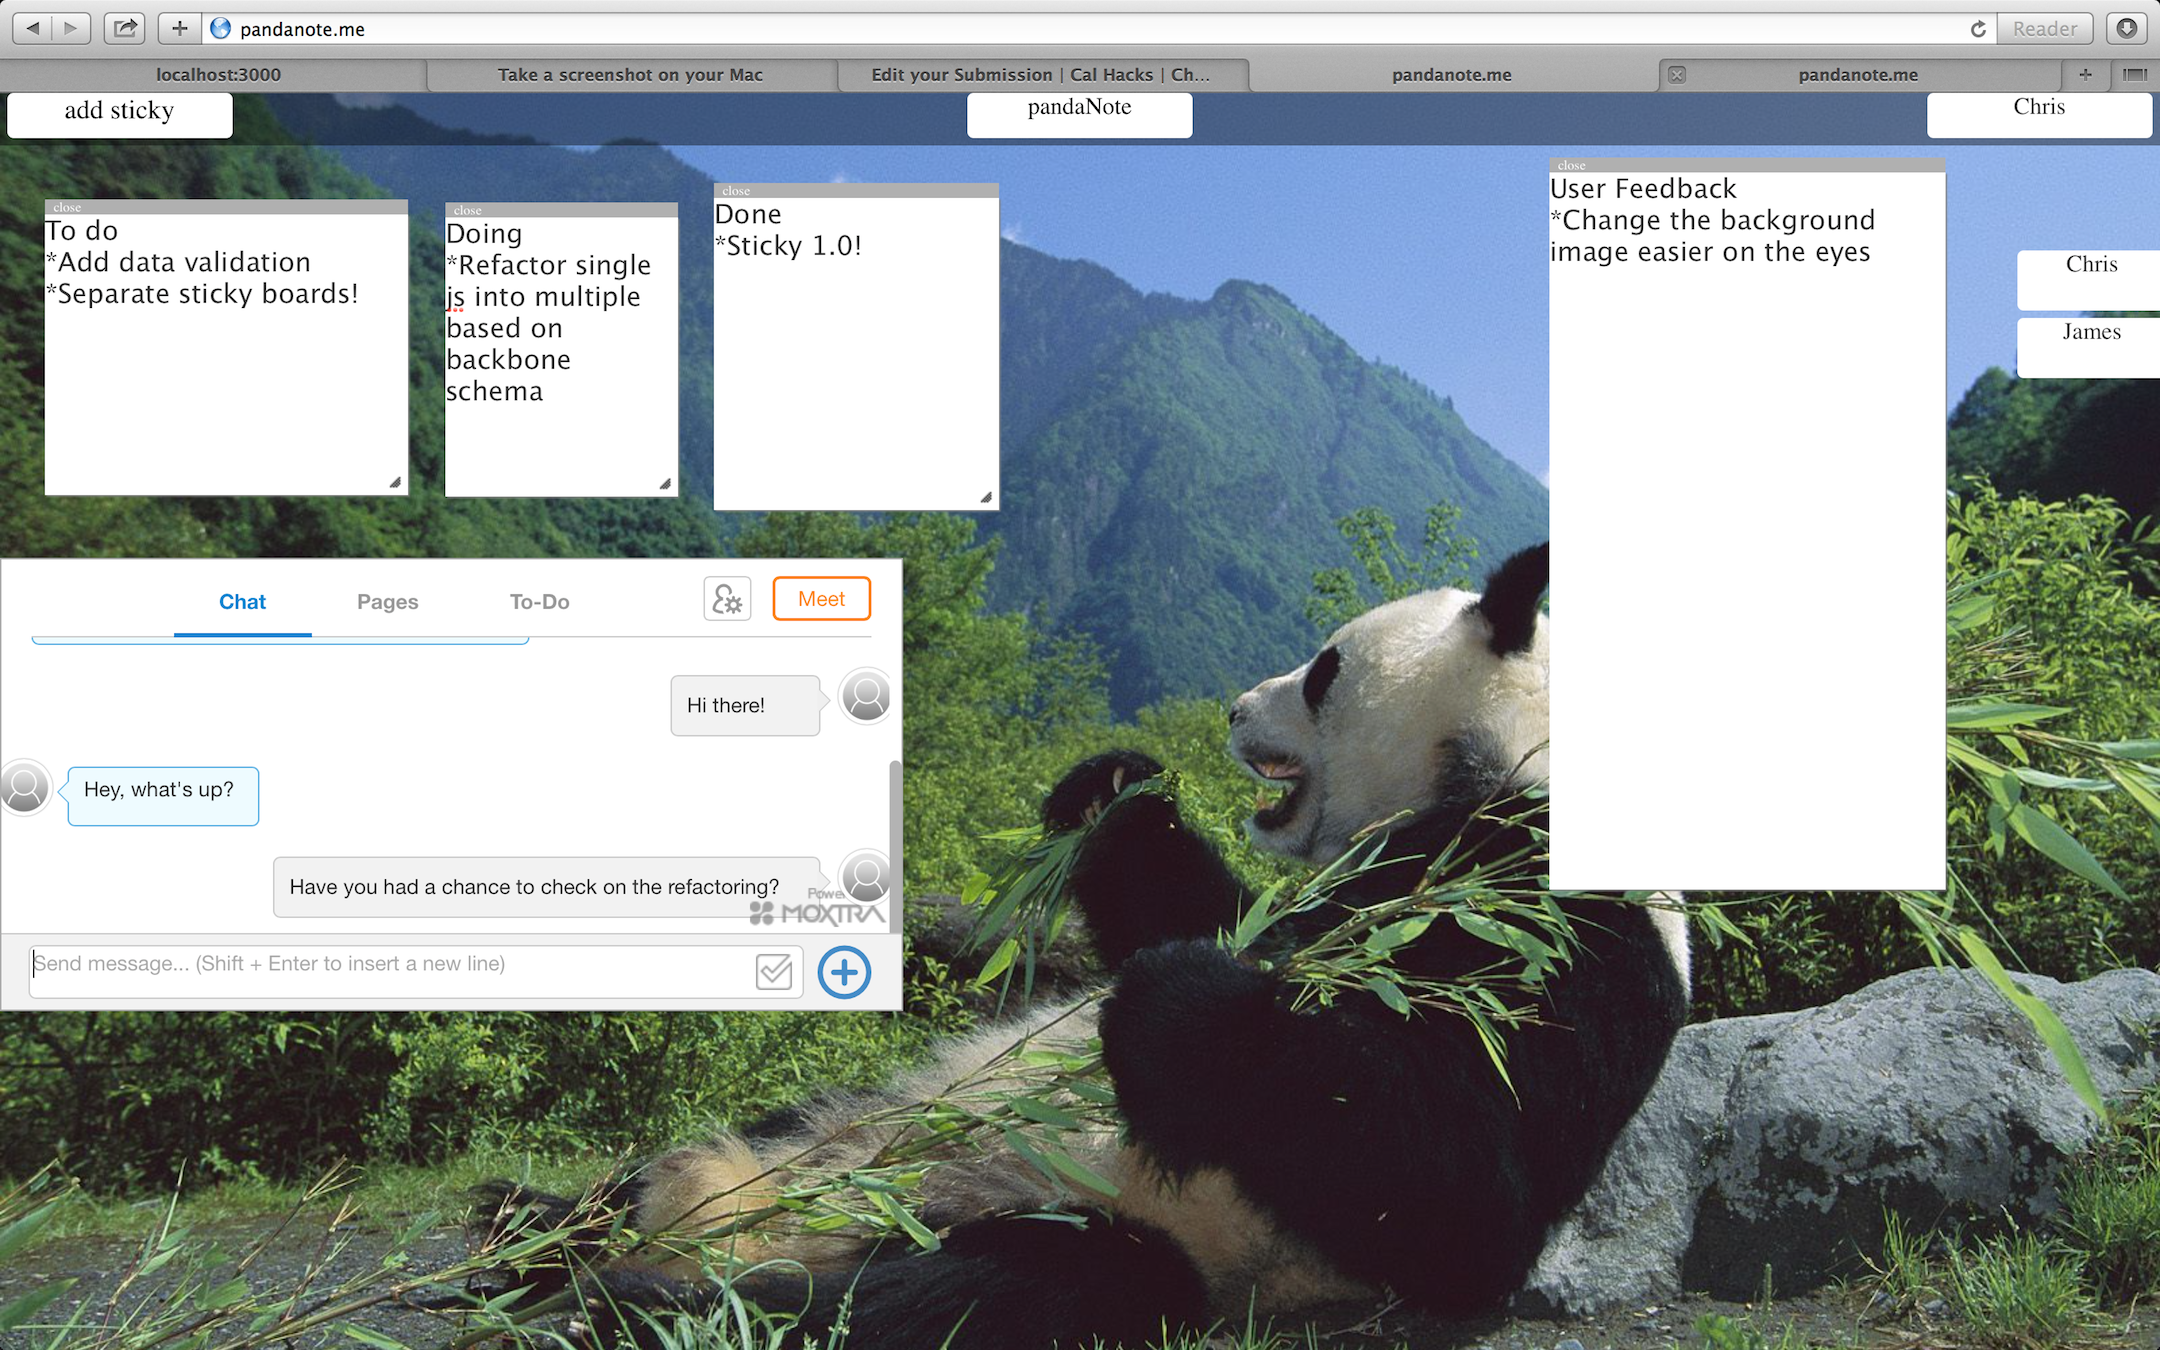Click the orange Meet button
The image size is (2160, 1350).
coord(821,599)
